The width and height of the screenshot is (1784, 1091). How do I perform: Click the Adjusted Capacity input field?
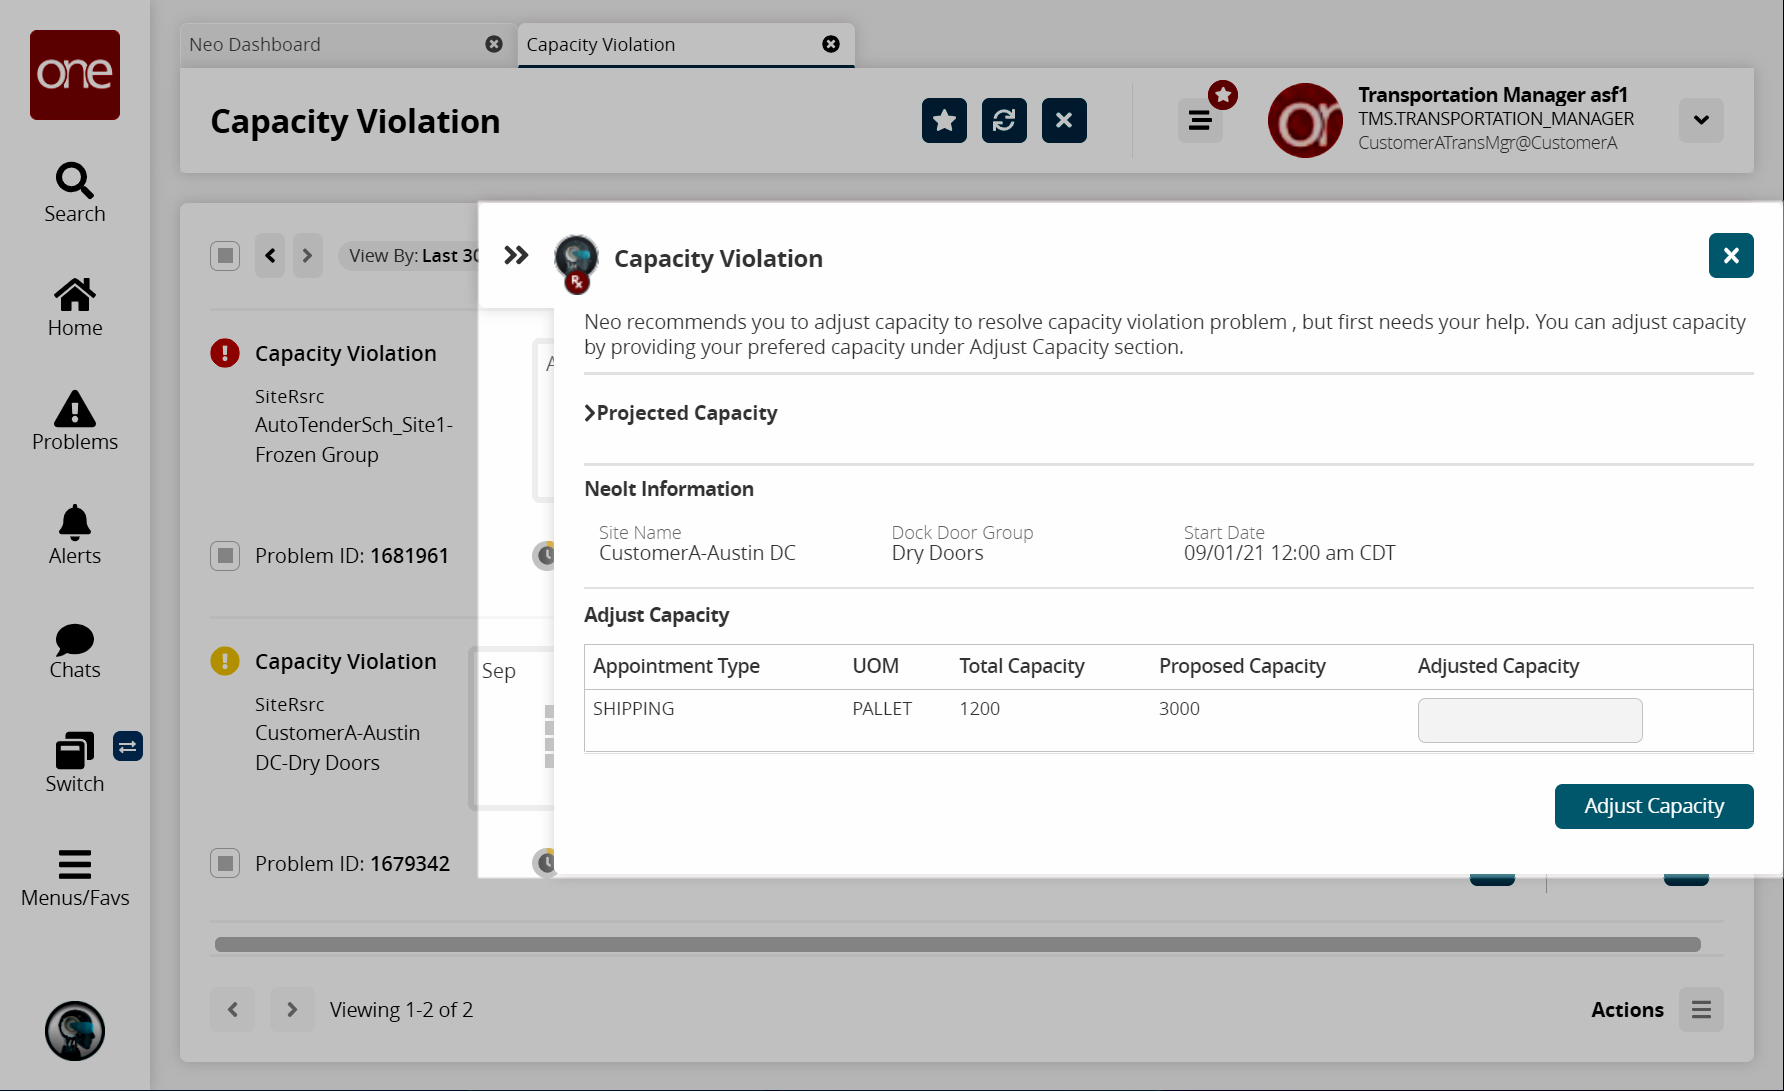click(x=1529, y=720)
